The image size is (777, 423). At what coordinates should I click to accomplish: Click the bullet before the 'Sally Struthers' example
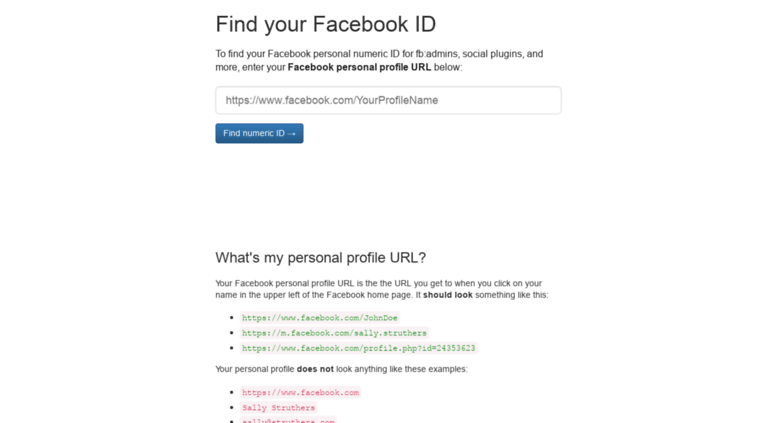(232, 408)
